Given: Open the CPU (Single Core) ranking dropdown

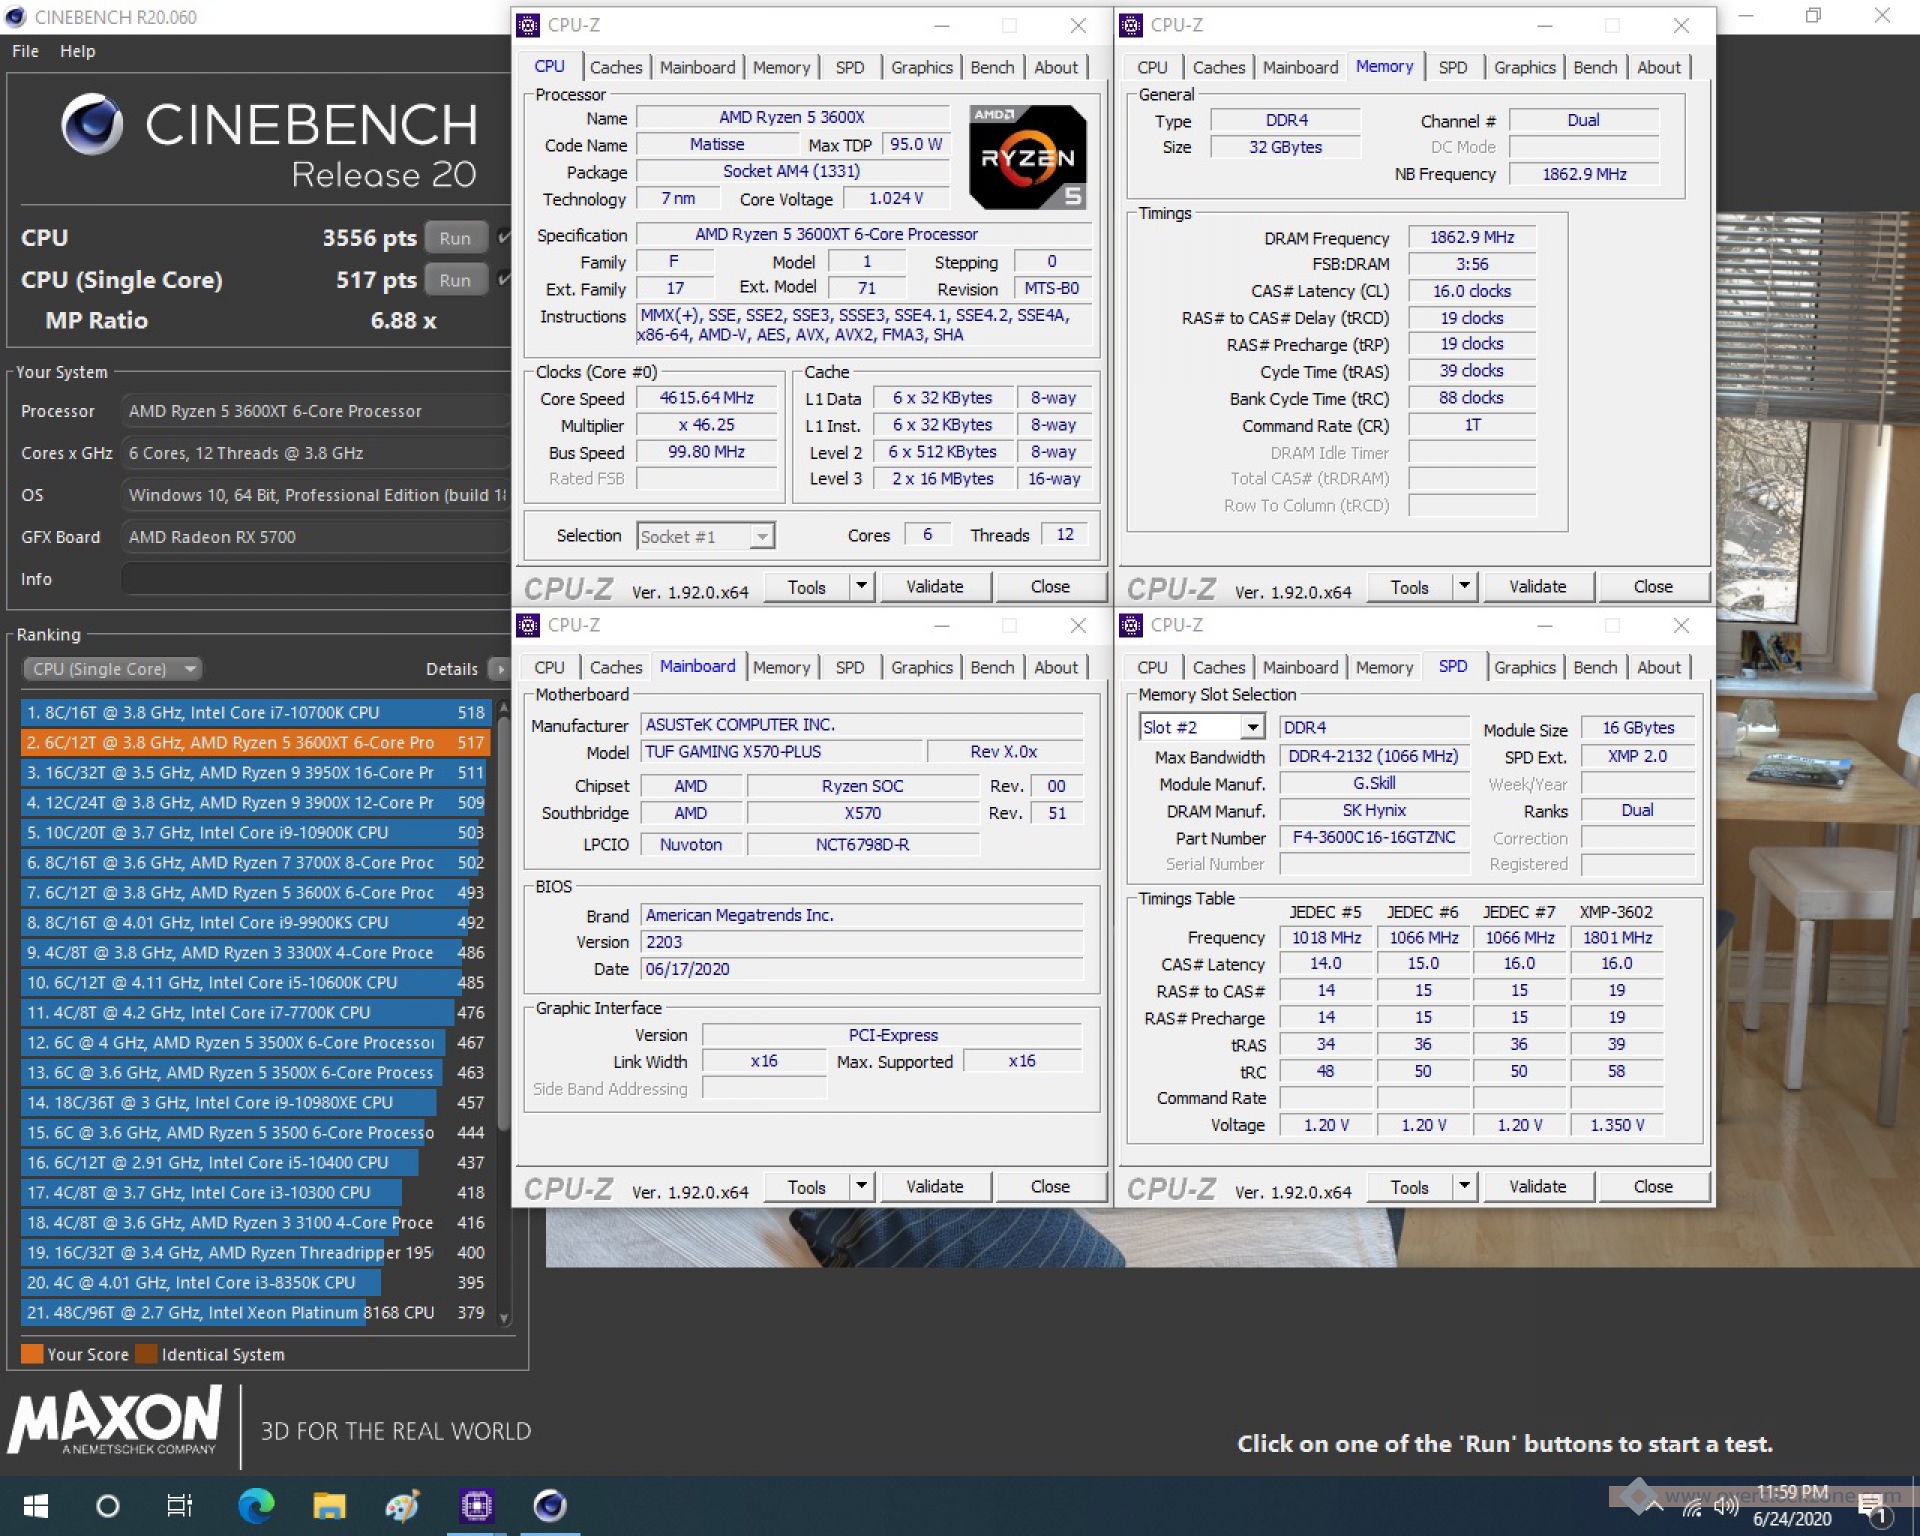Looking at the screenshot, I should [x=111, y=668].
